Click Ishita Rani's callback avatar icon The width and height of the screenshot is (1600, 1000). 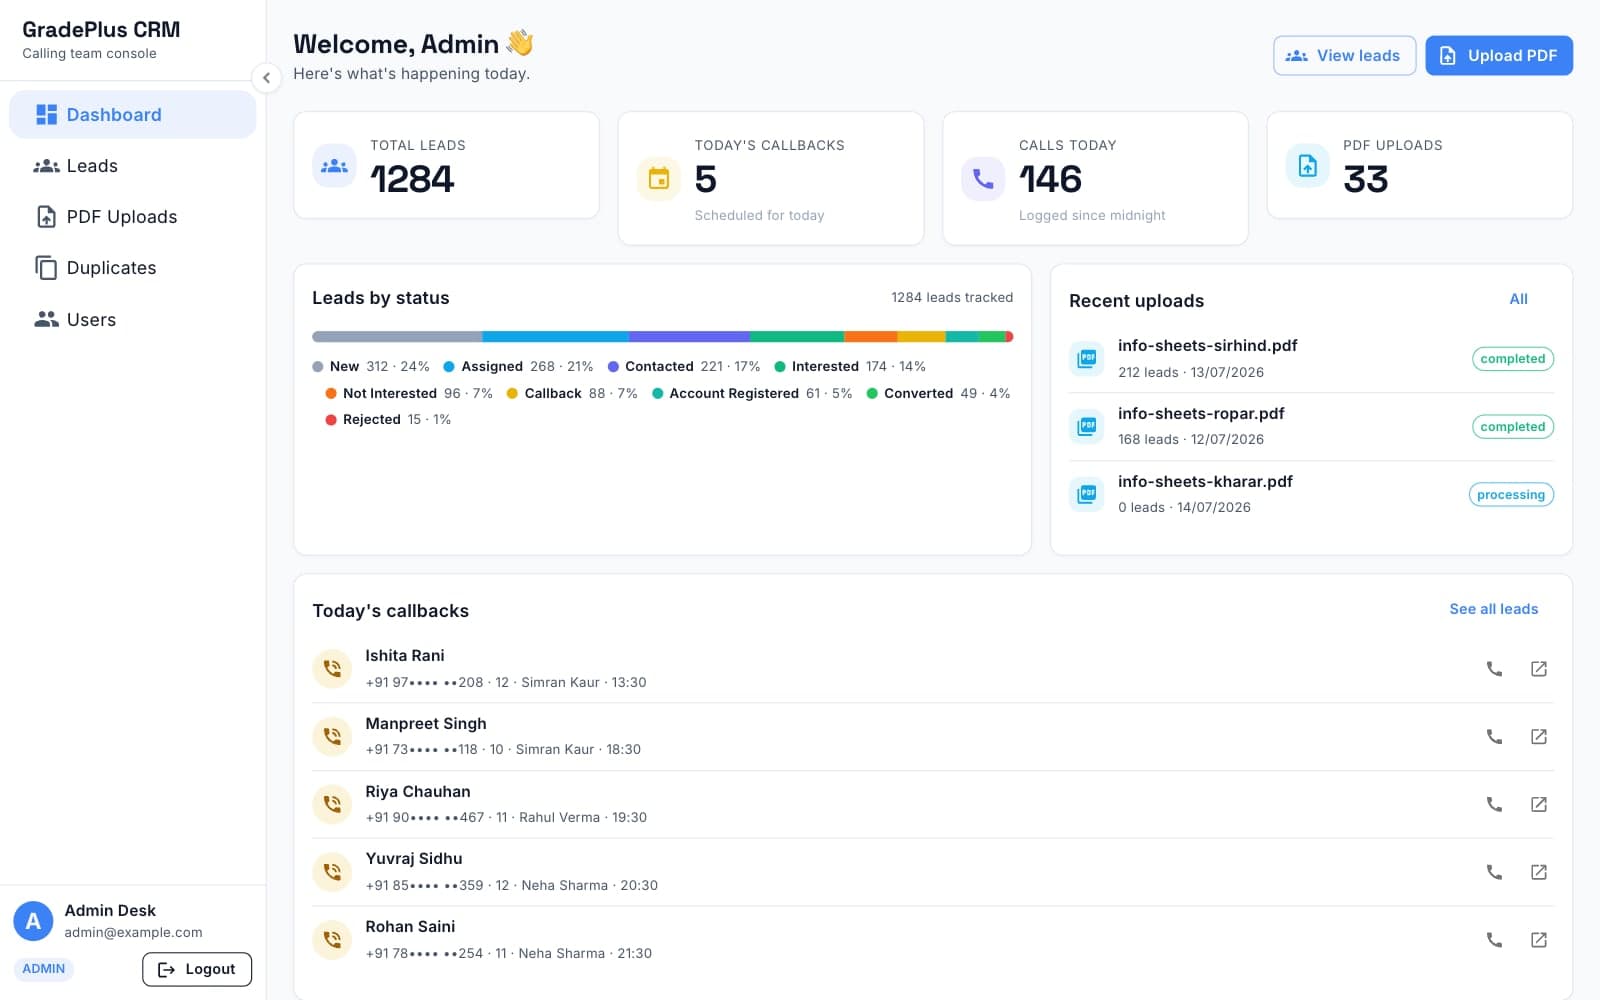[x=332, y=669]
